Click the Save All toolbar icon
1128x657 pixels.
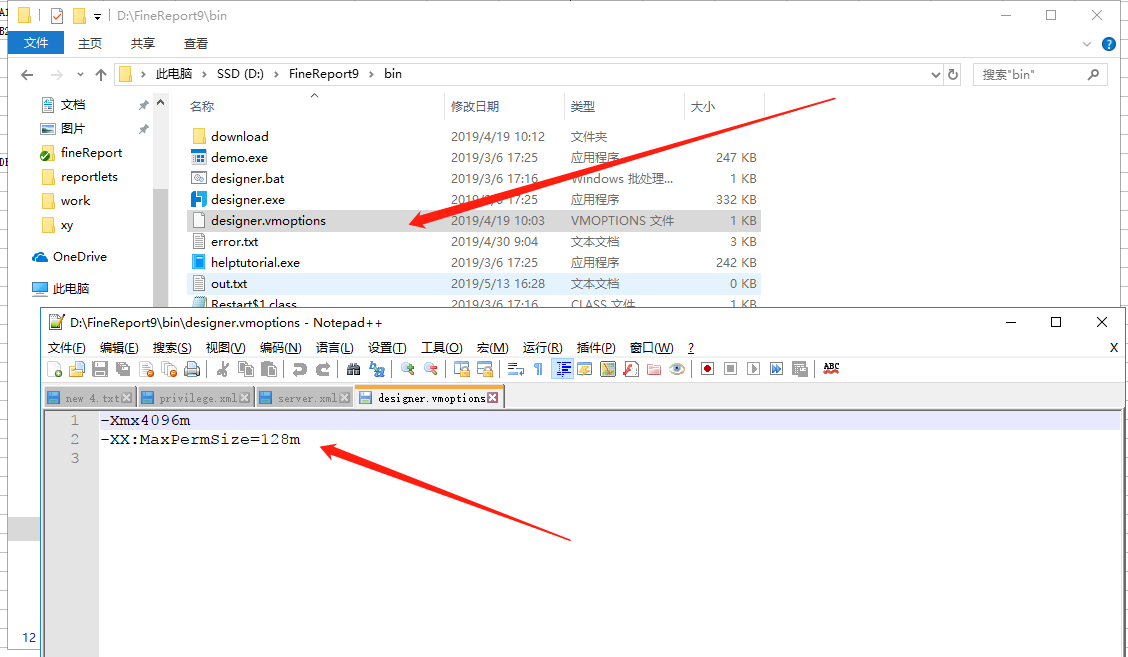[123, 369]
